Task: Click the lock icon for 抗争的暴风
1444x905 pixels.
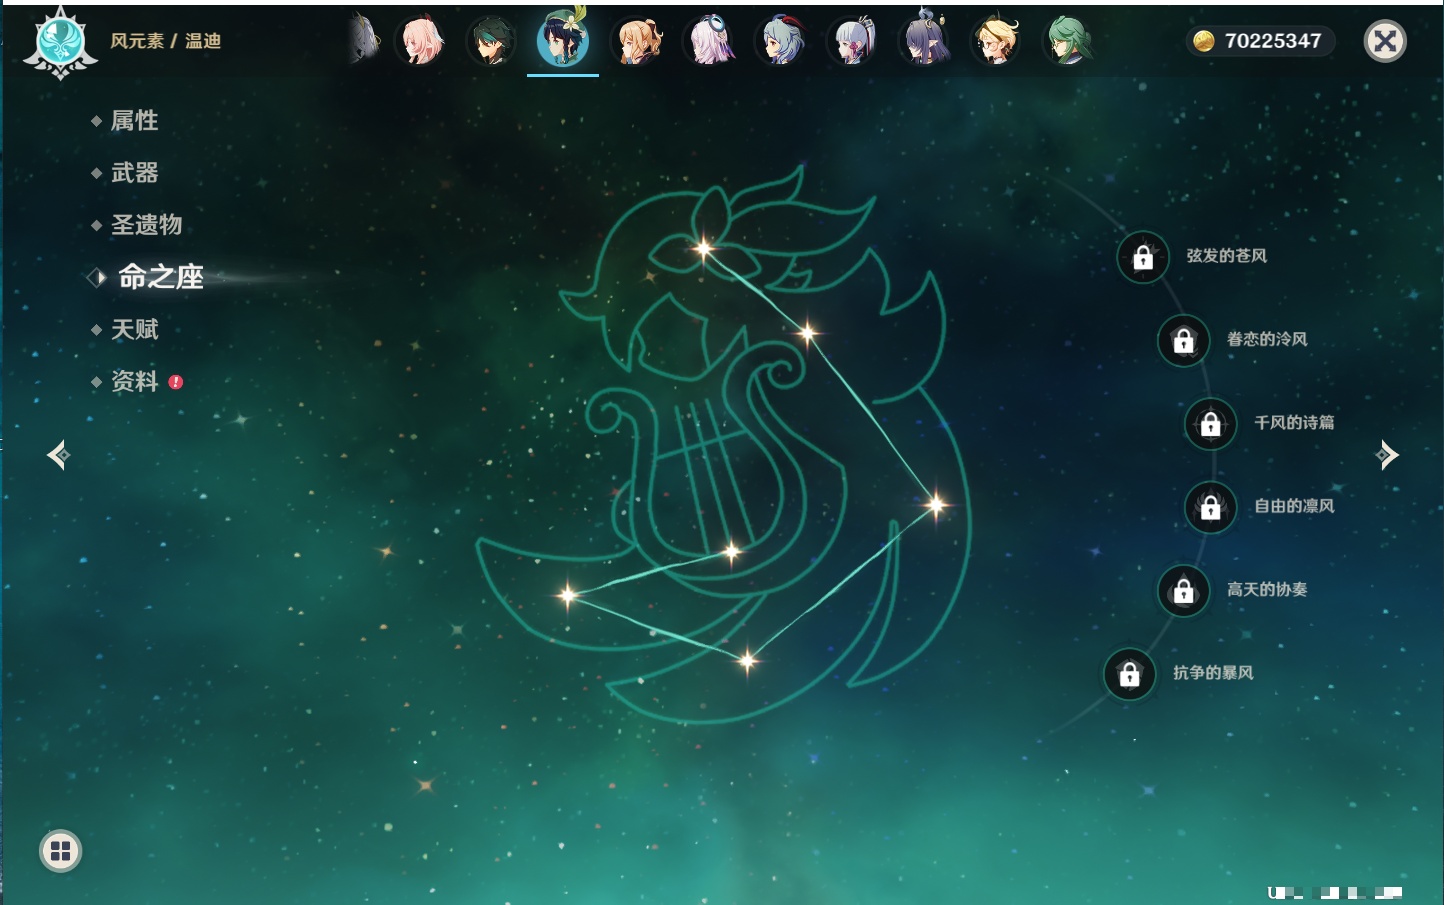Action: click(x=1129, y=674)
